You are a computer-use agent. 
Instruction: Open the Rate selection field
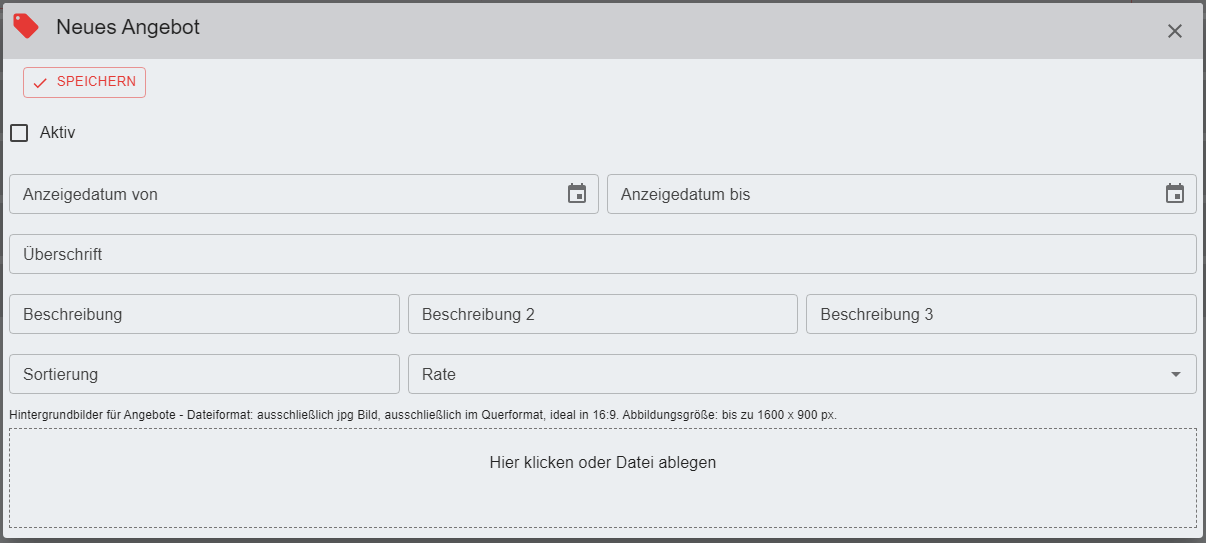(780, 374)
